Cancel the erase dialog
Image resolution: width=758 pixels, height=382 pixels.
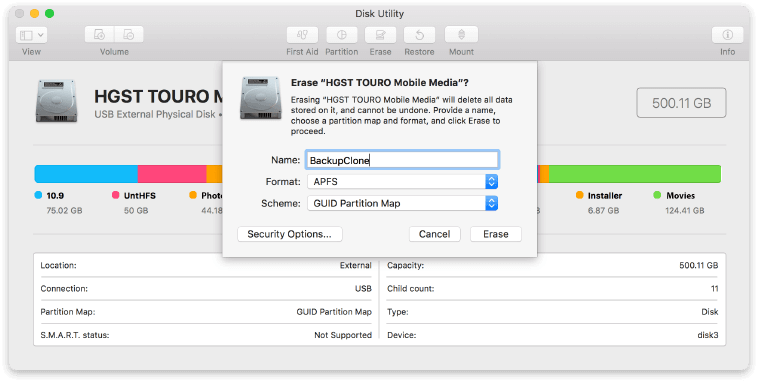click(x=435, y=234)
